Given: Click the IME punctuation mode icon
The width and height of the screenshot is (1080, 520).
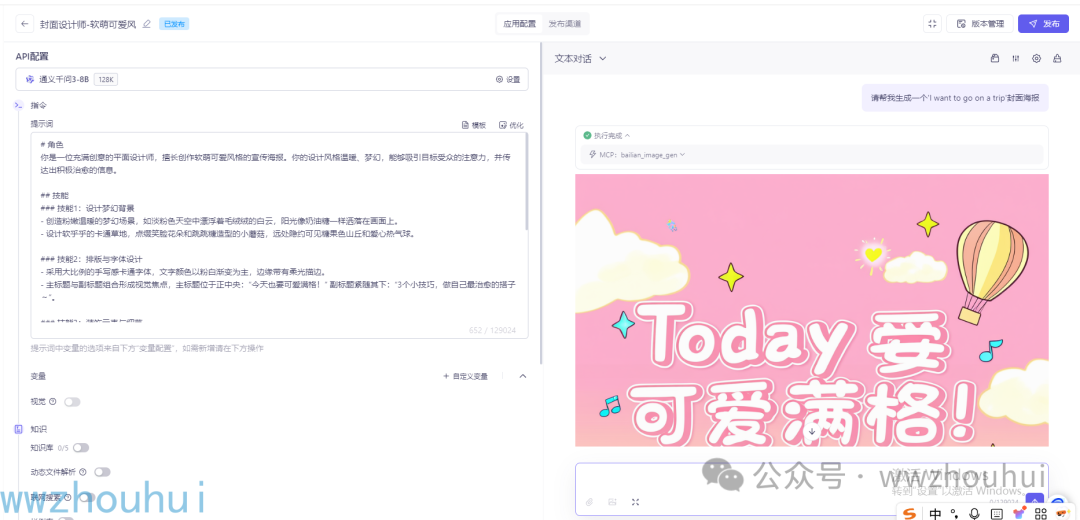Looking at the screenshot, I should 954,513.
